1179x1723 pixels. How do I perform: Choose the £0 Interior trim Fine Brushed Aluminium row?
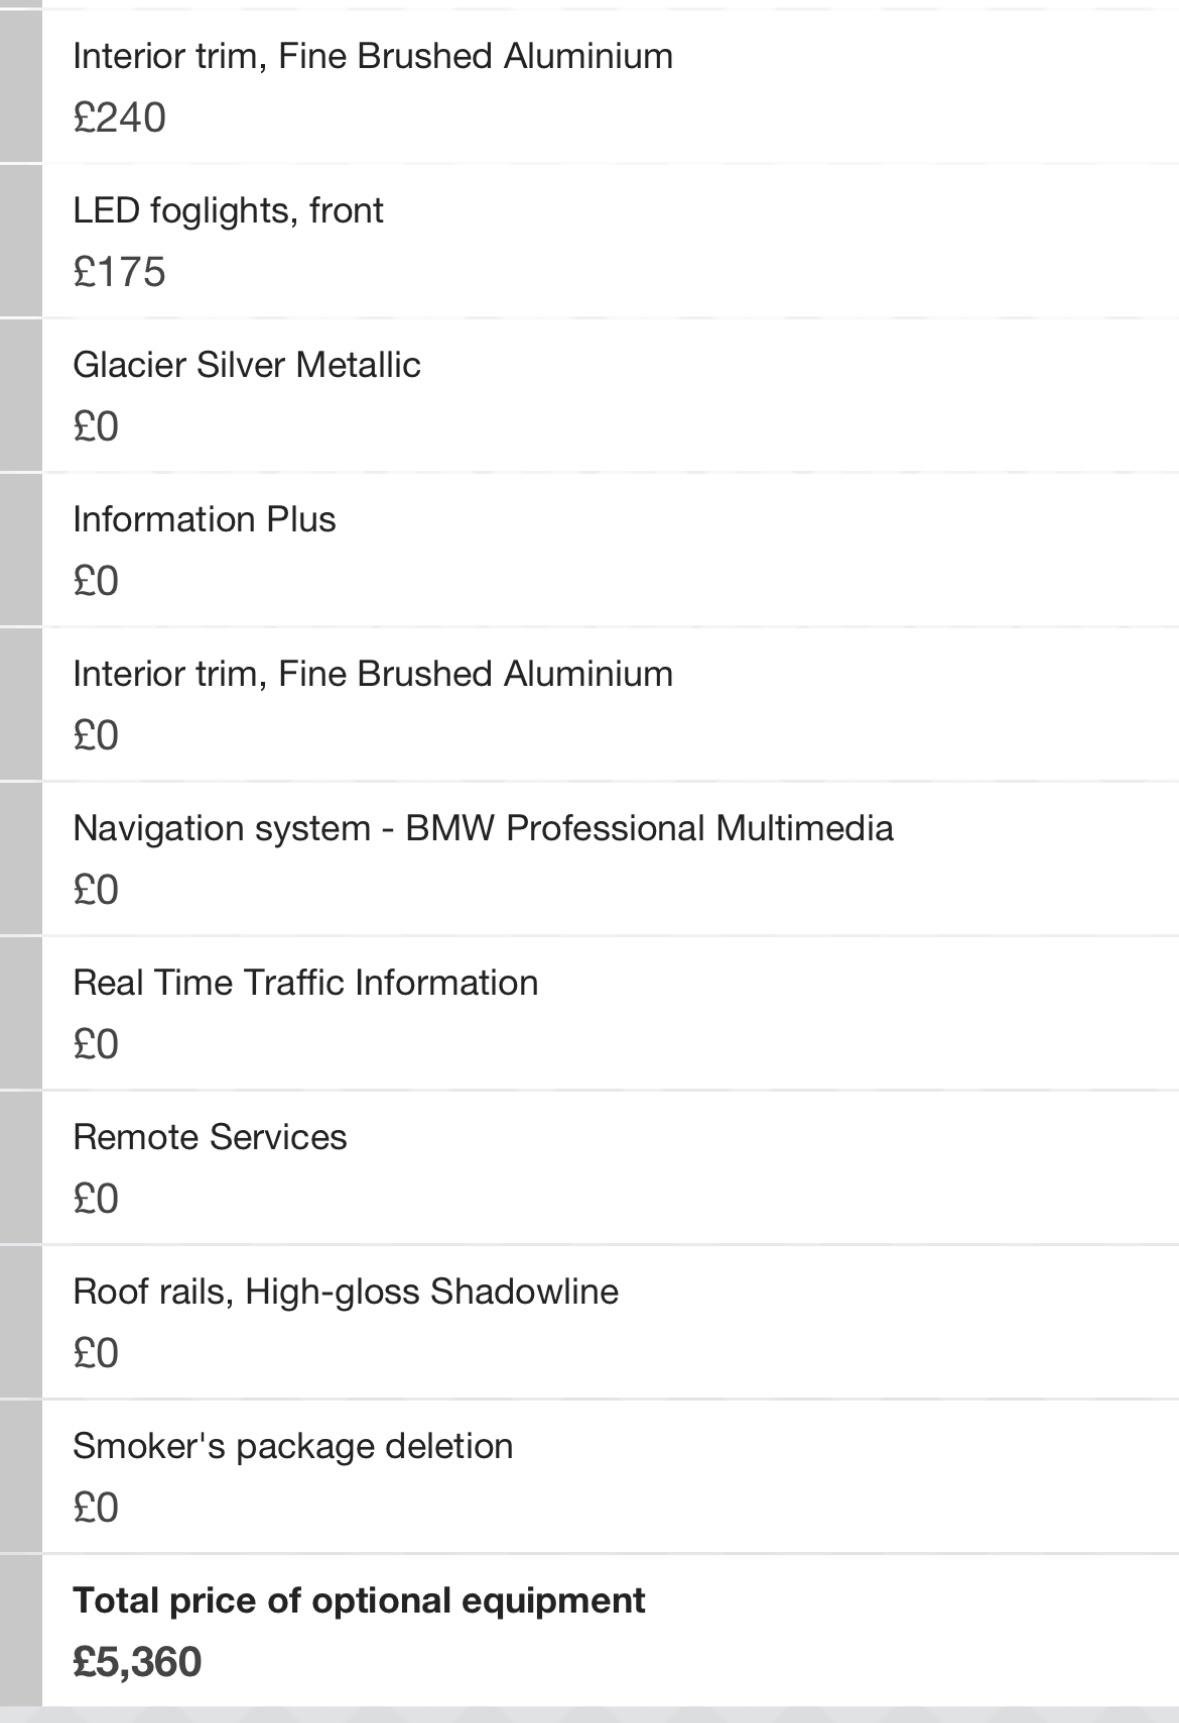(x=610, y=704)
